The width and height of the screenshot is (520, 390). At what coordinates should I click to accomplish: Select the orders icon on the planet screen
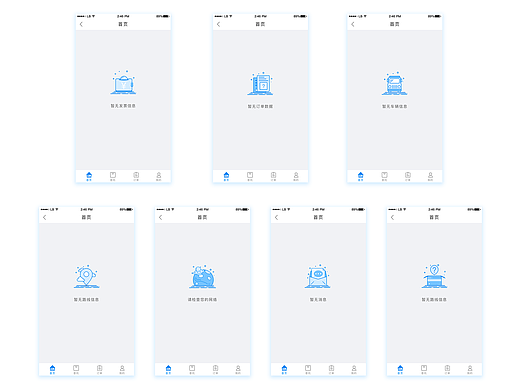215,369
